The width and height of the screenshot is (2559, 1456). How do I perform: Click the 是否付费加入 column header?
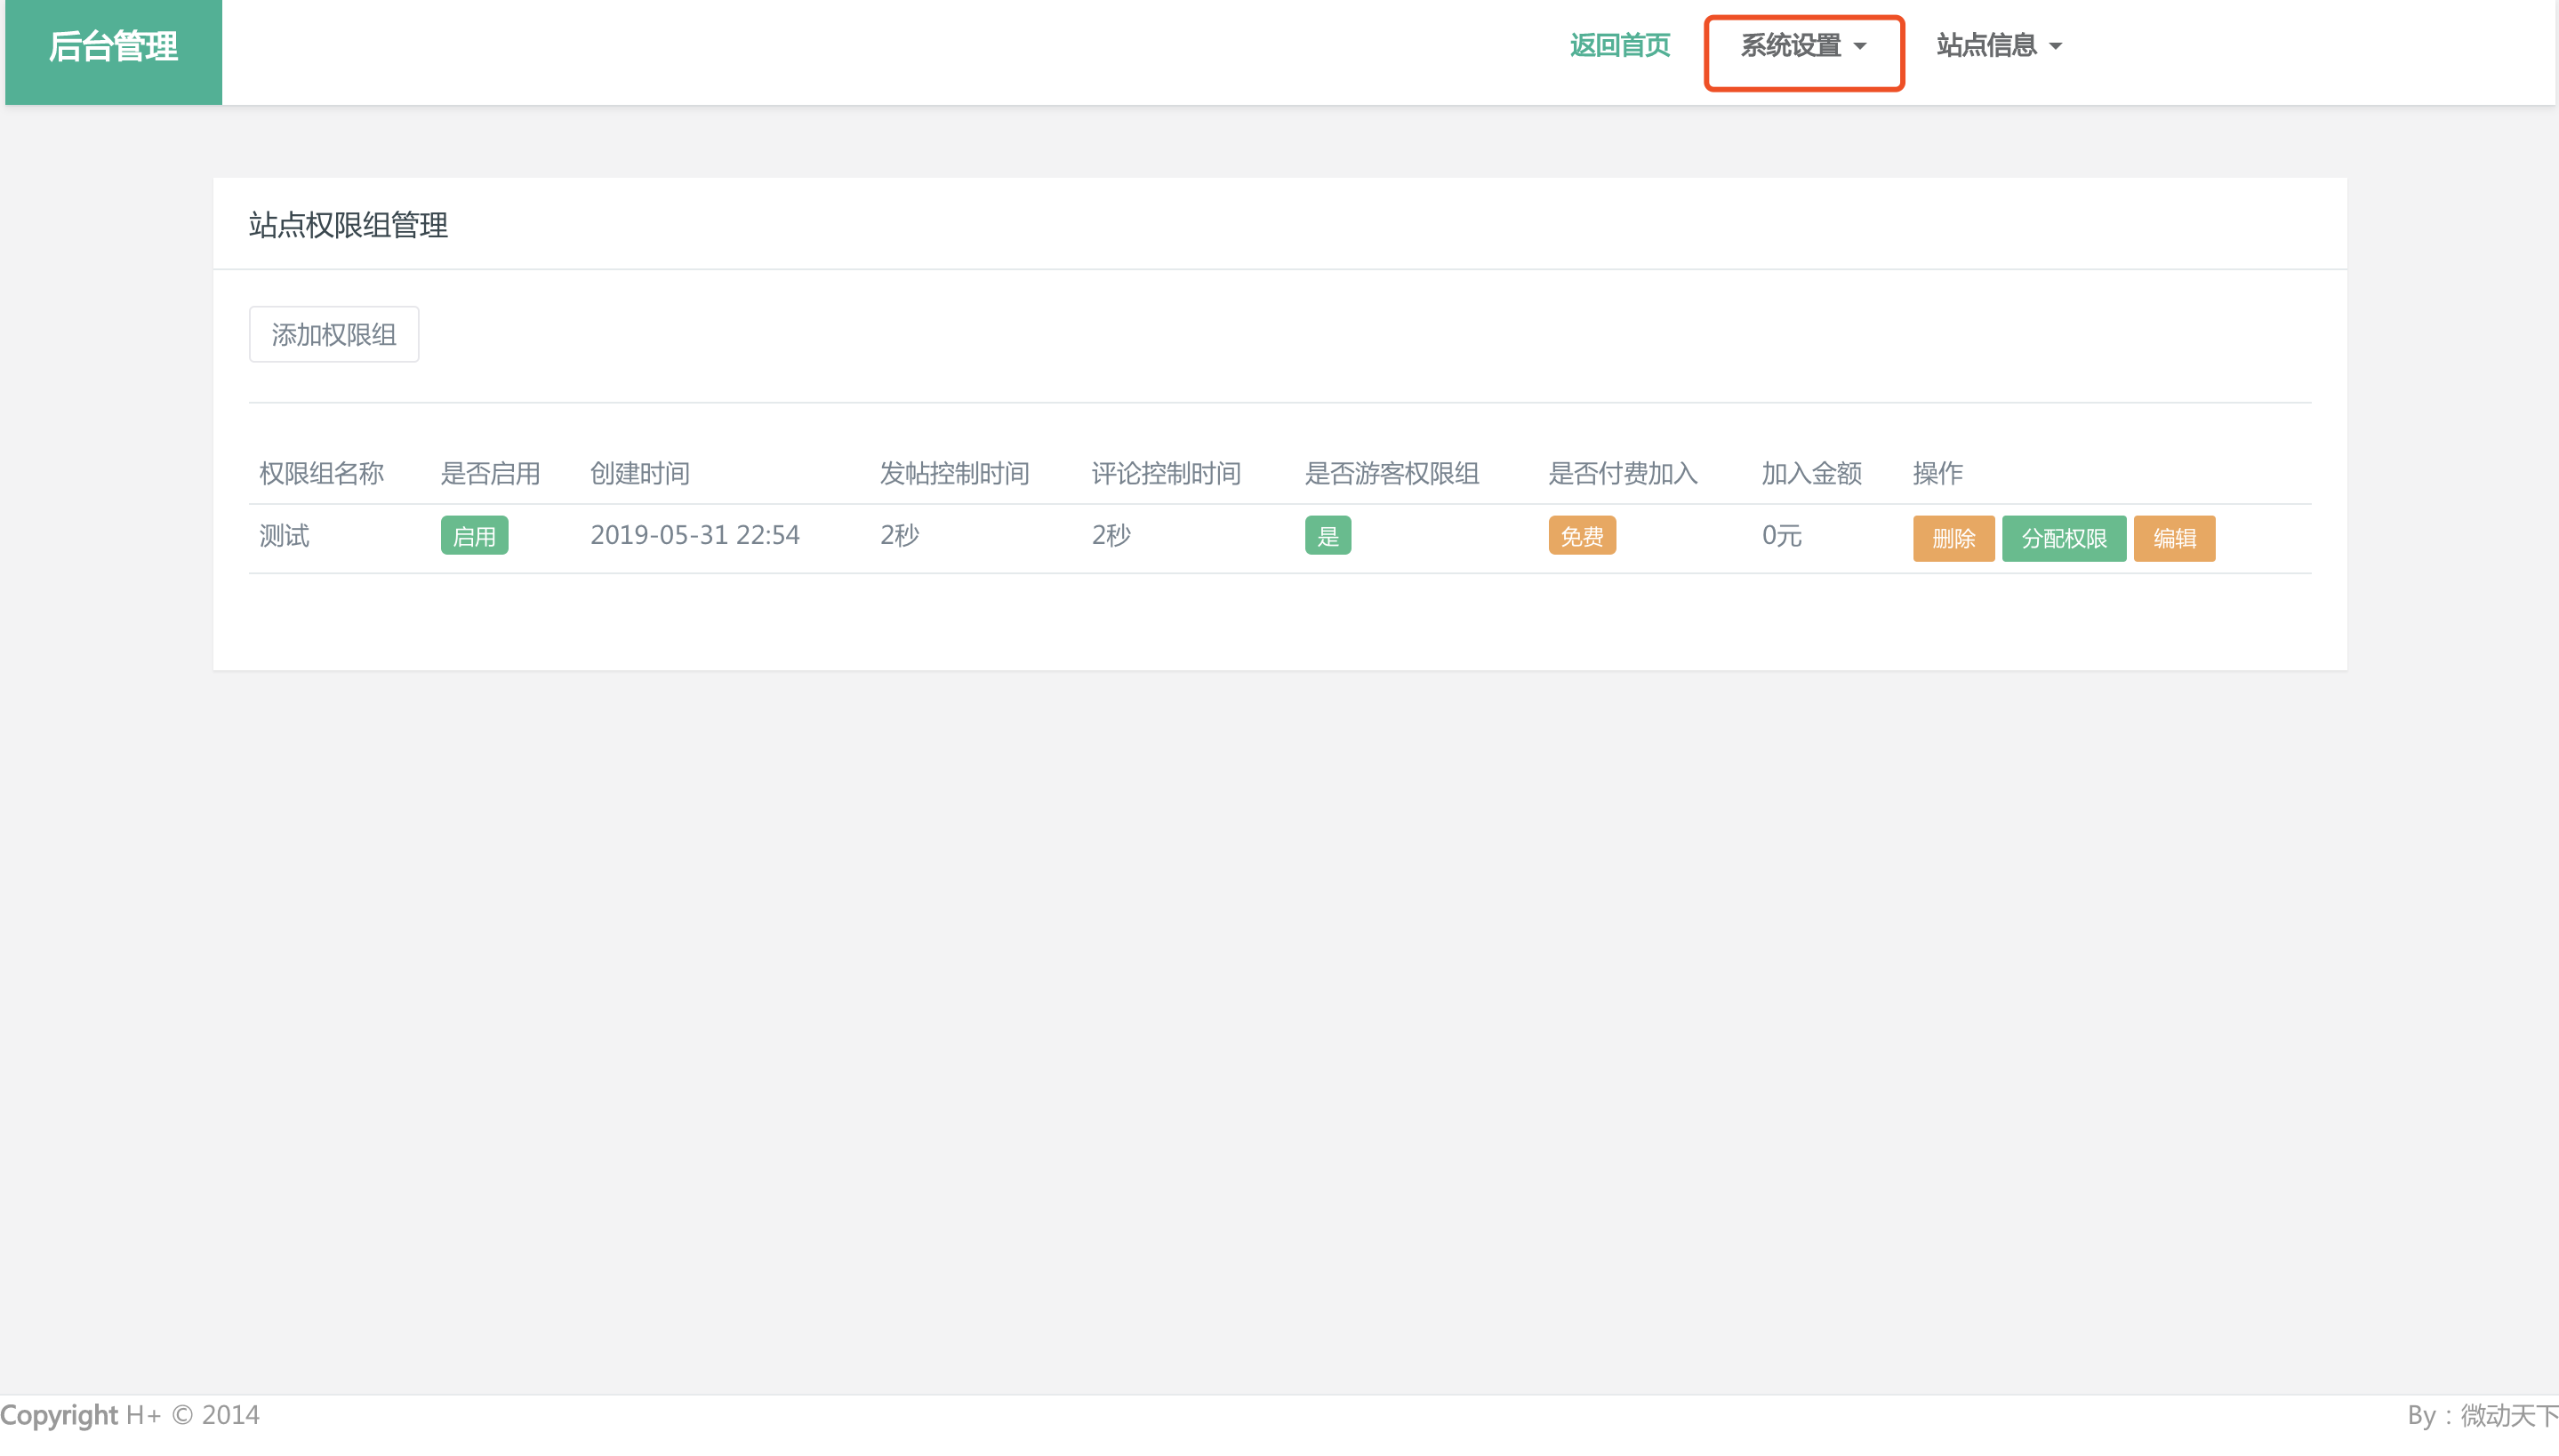(x=1623, y=473)
